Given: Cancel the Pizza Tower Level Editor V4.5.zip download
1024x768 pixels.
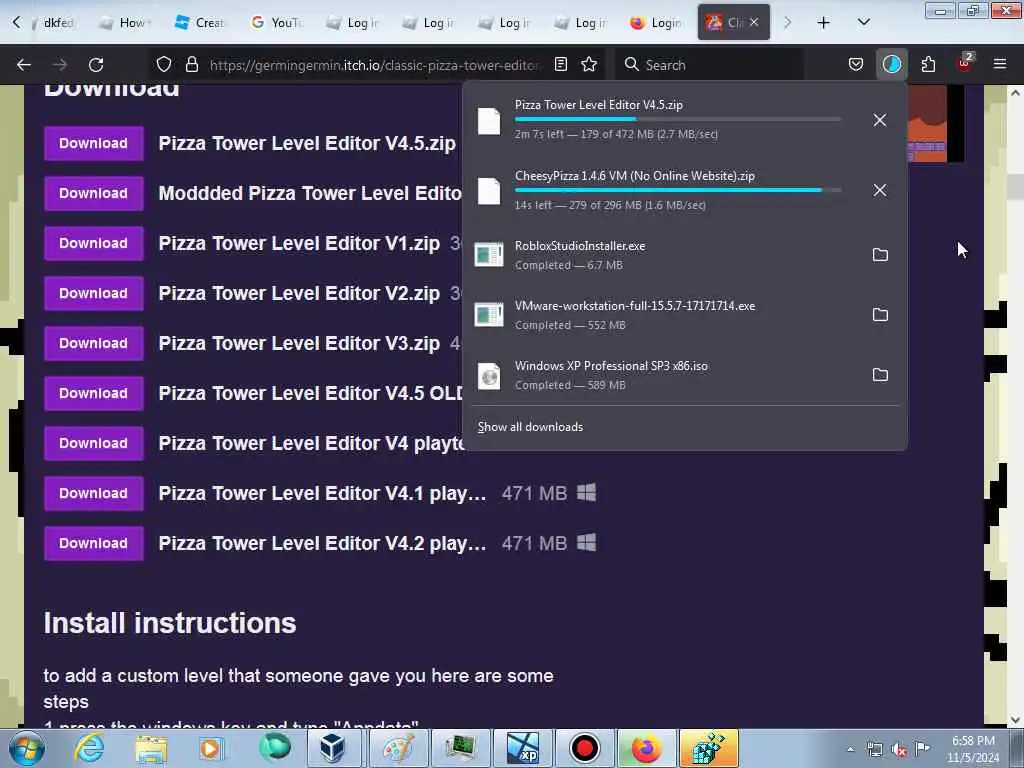Looking at the screenshot, I should [x=880, y=120].
